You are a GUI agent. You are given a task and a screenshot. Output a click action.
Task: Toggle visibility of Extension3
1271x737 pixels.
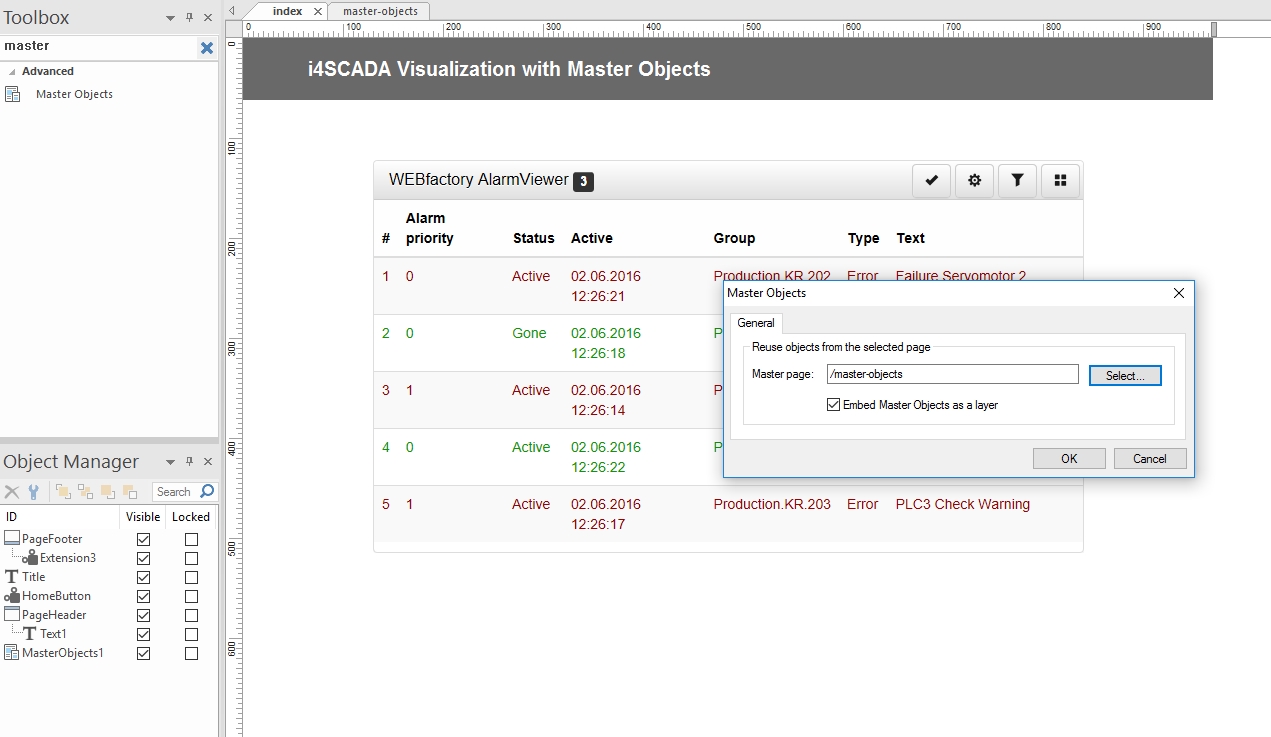144,558
